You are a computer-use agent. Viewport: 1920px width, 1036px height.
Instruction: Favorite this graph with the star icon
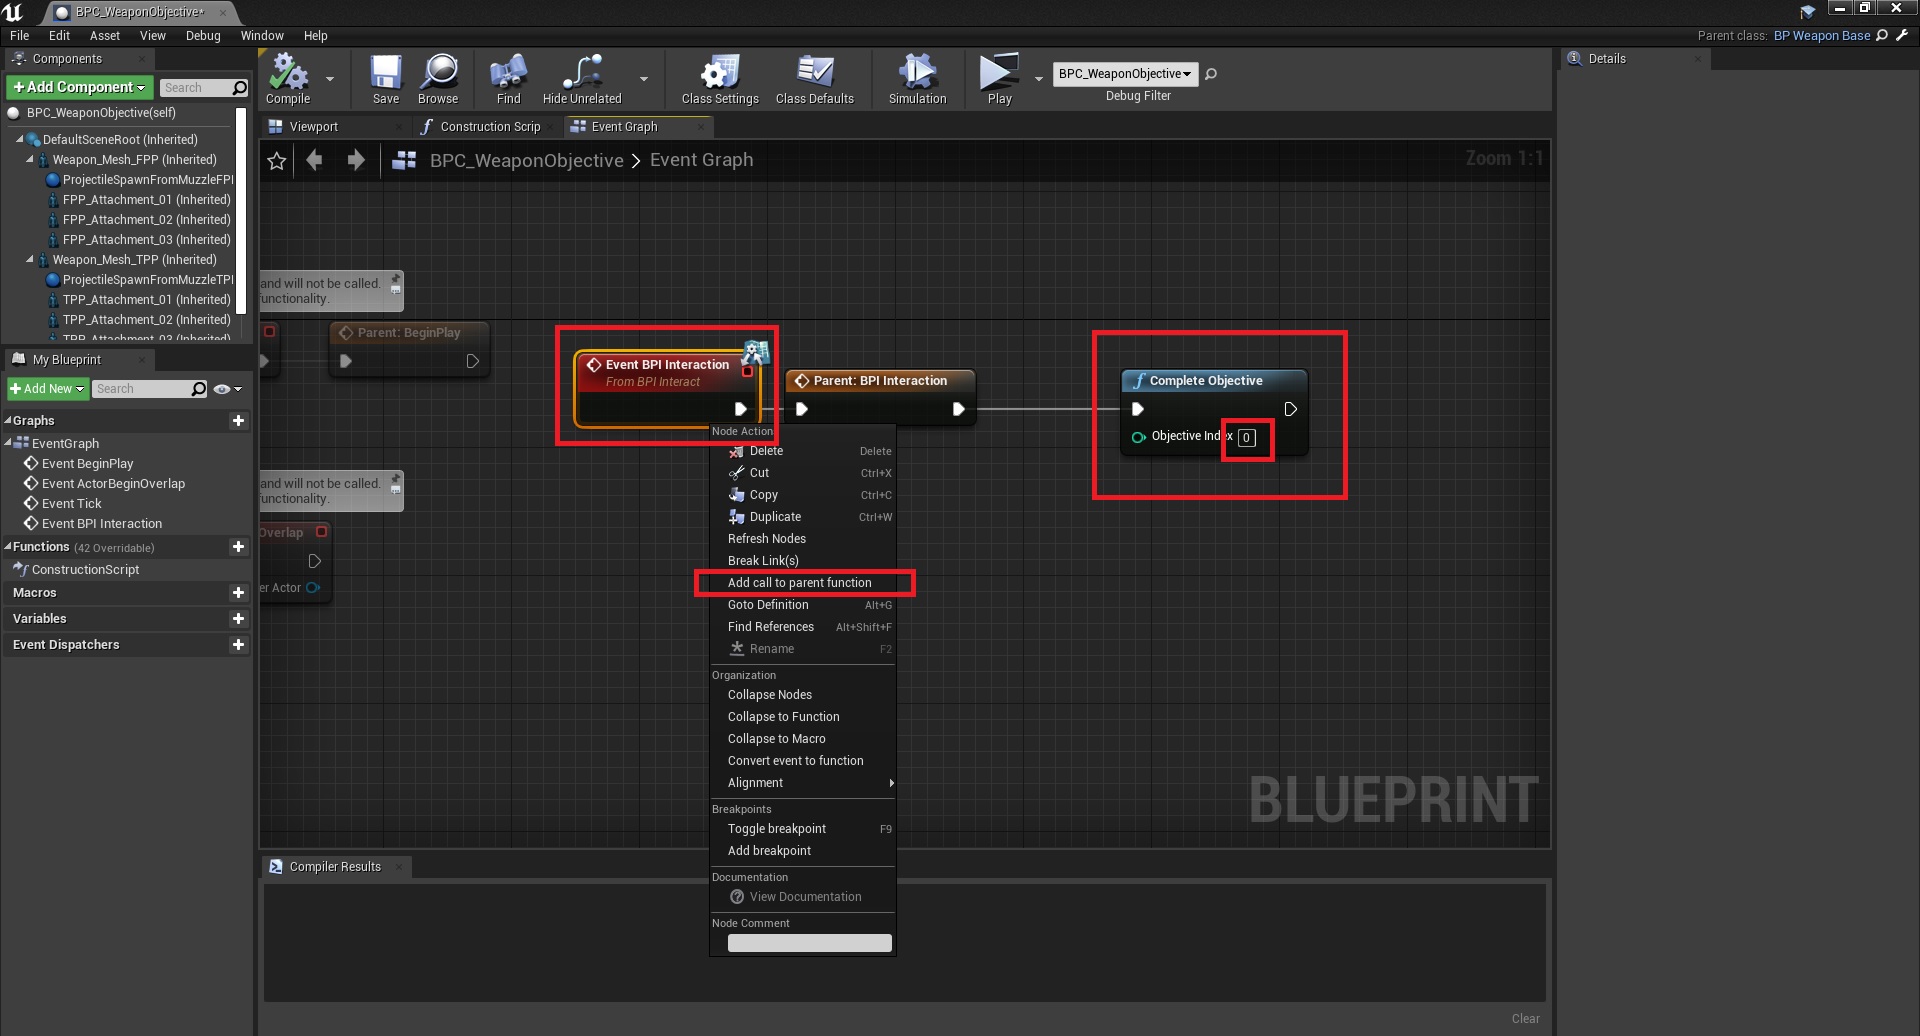click(277, 161)
